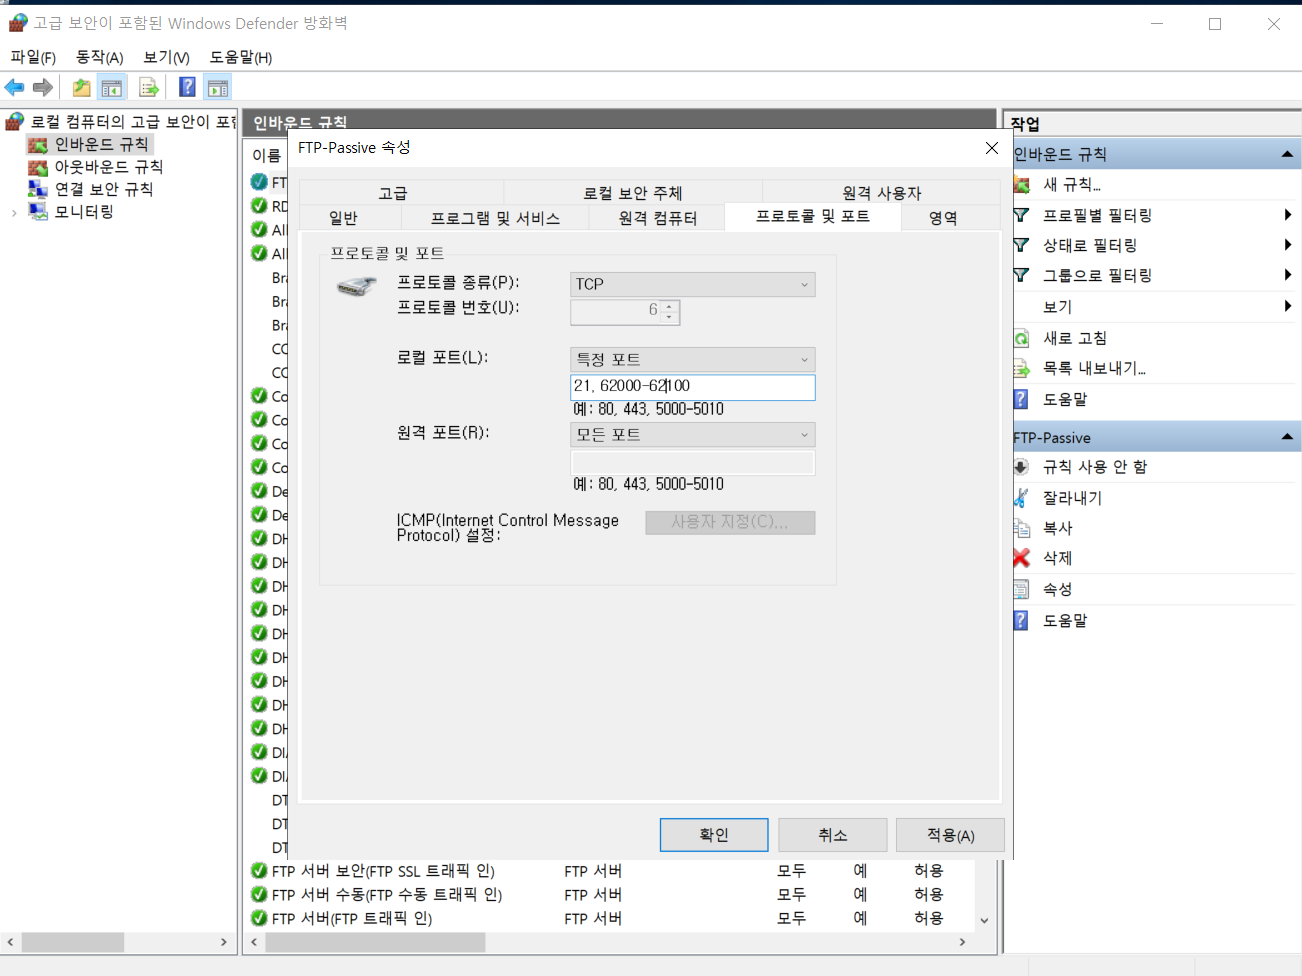1302x976 pixels.
Task: Open the 로컬 포트 특정 포트 dropdown
Action: coord(693,359)
